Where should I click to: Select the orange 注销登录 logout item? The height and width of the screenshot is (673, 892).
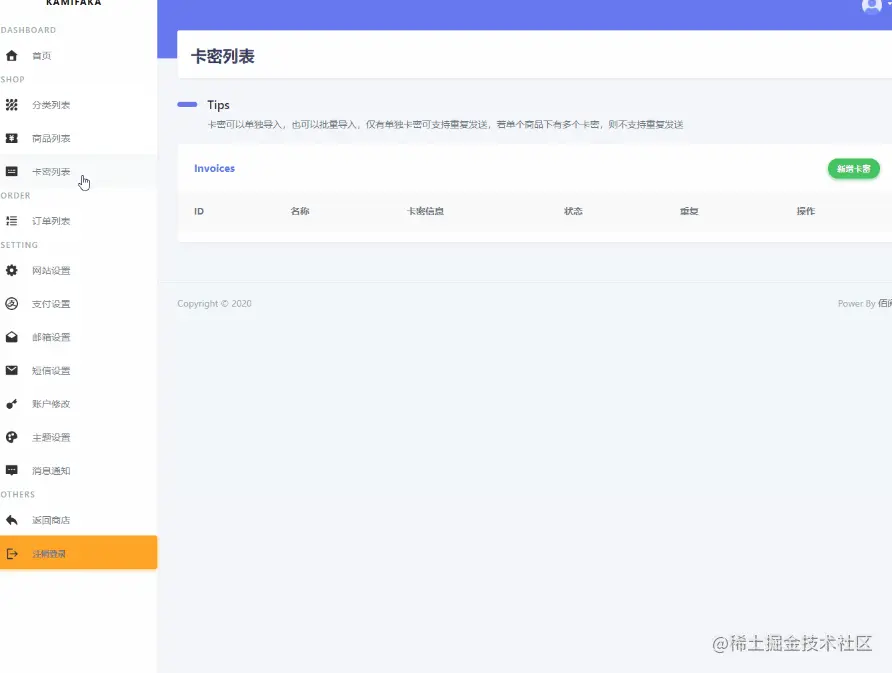pyautogui.click(x=79, y=552)
